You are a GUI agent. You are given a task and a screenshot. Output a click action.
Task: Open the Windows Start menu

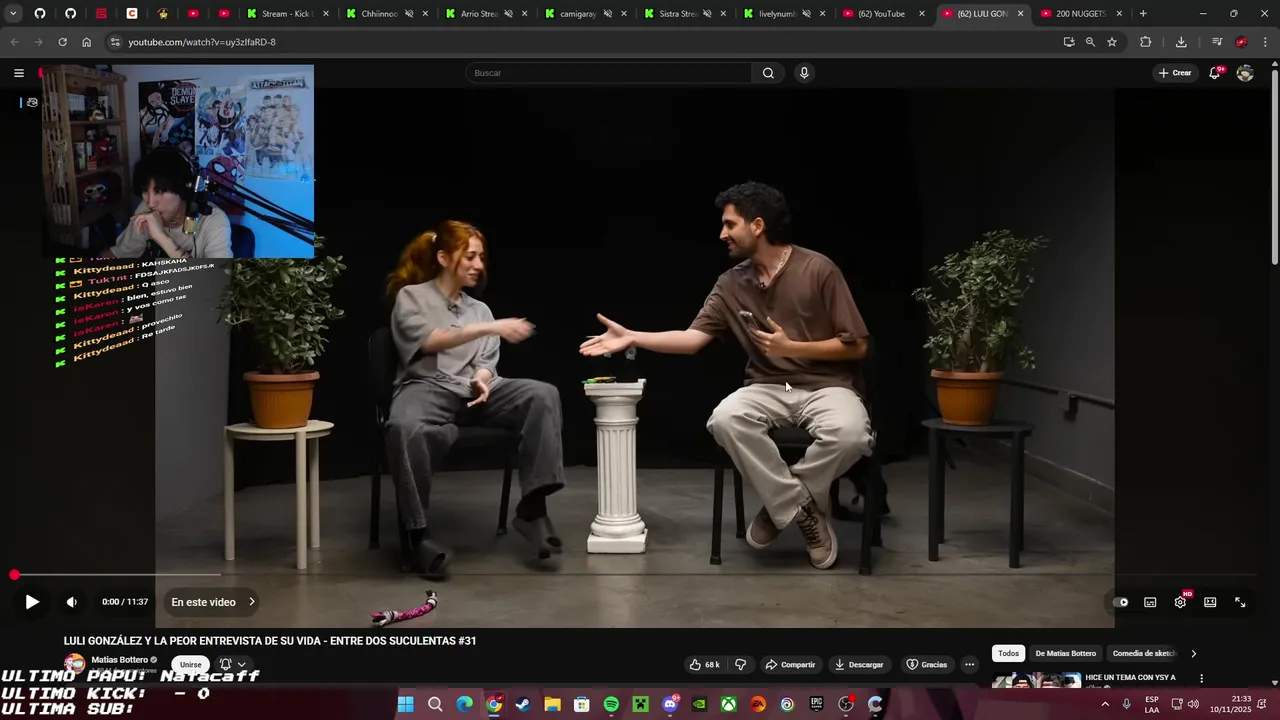[x=405, y=704]
